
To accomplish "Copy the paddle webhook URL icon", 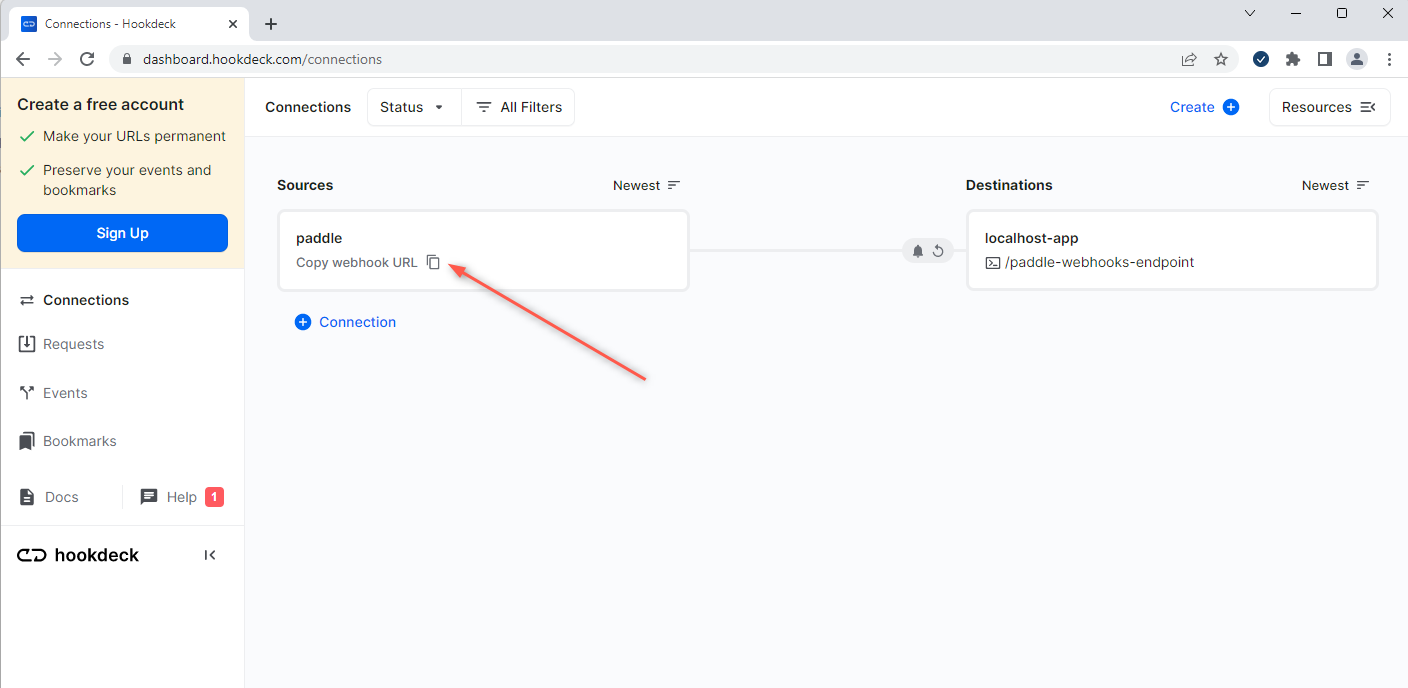I will pos(433,262).
